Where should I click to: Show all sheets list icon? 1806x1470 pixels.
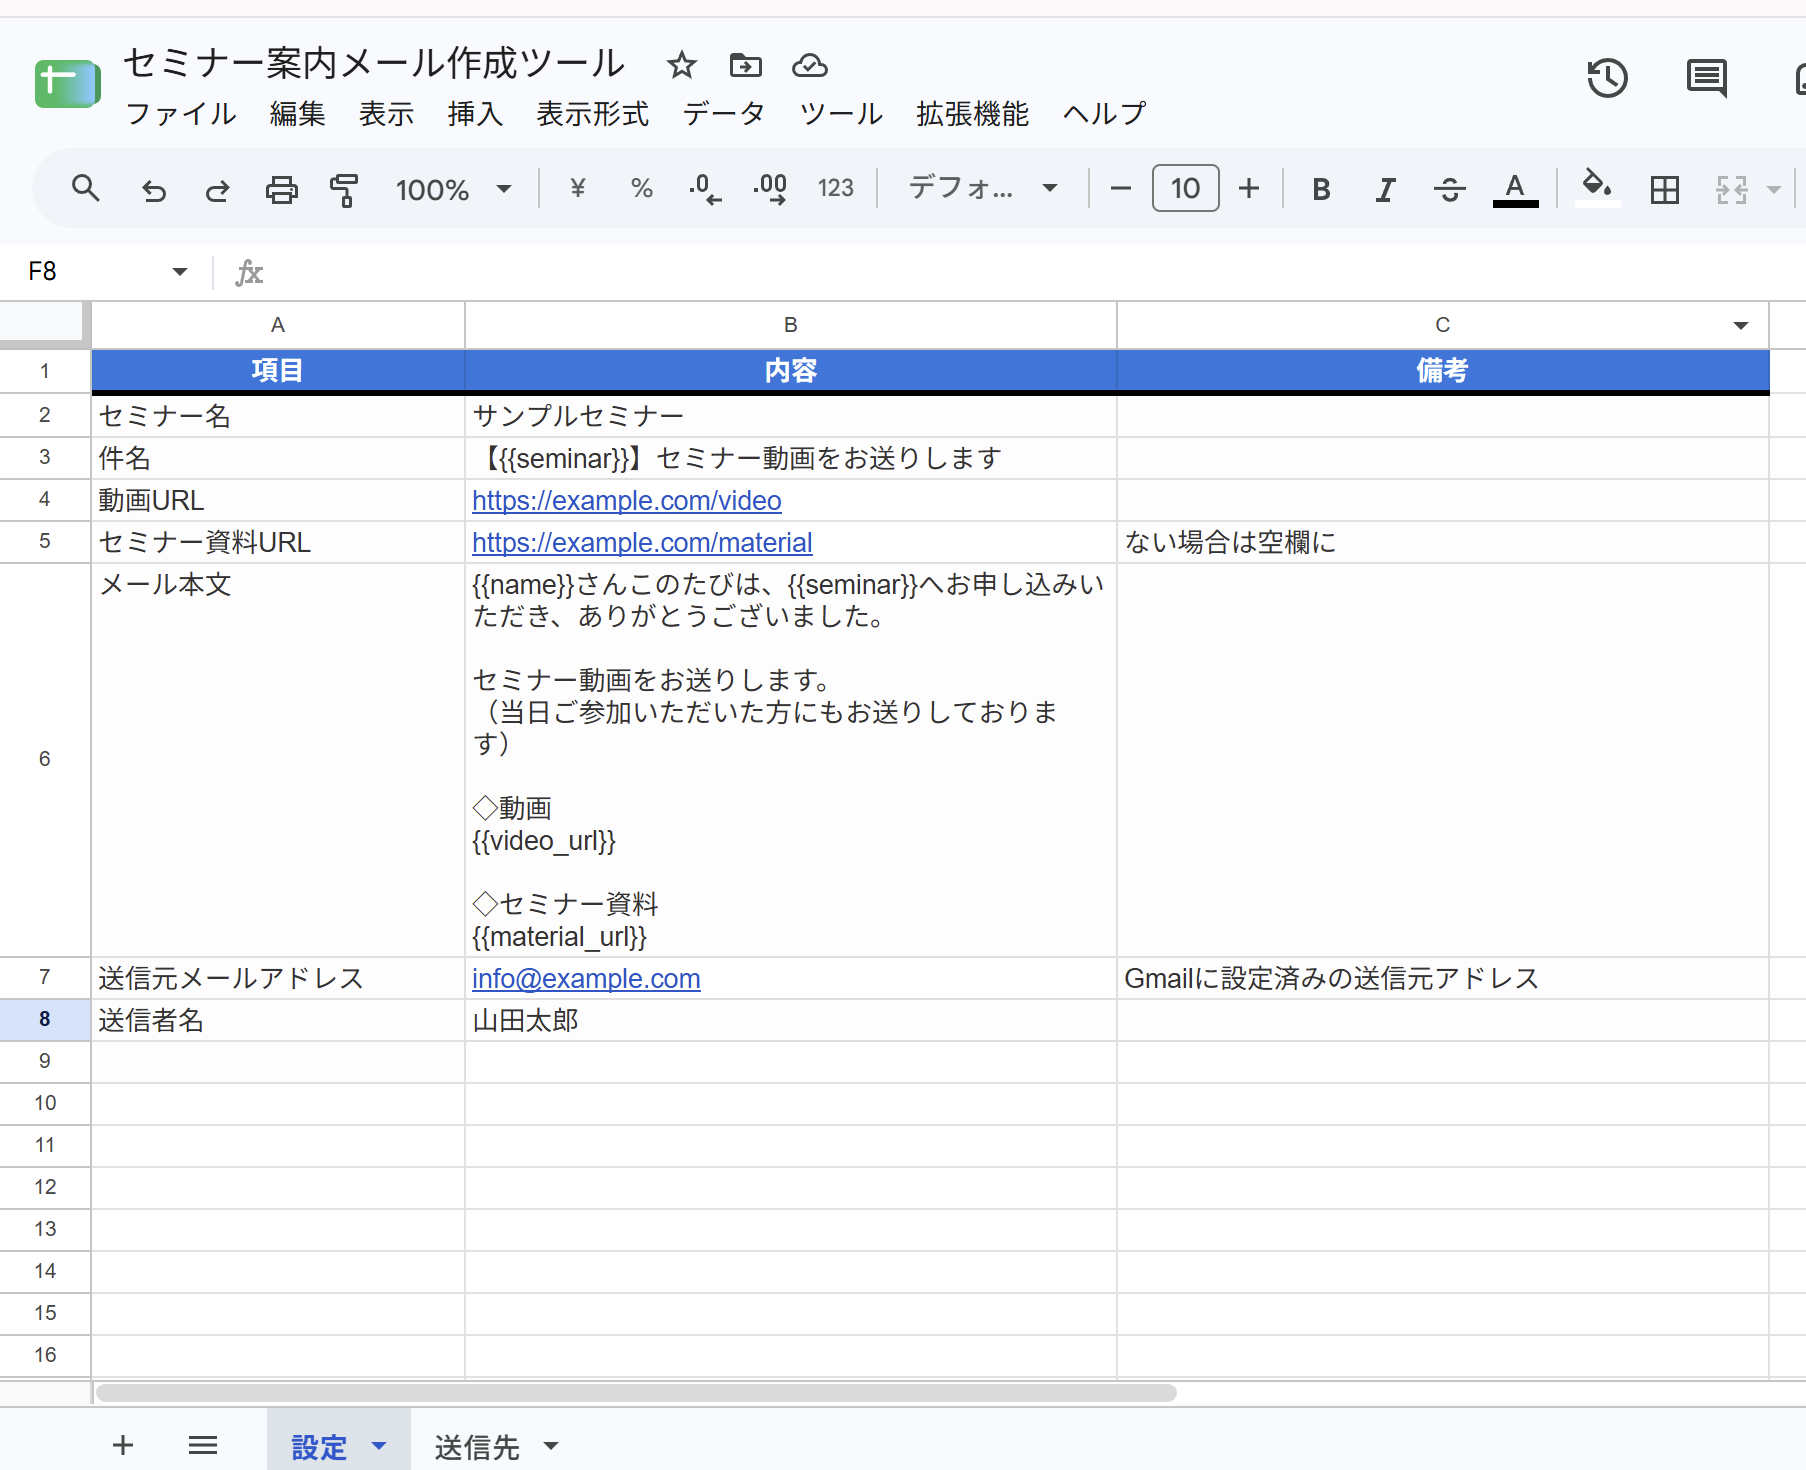click(203, 1445)
